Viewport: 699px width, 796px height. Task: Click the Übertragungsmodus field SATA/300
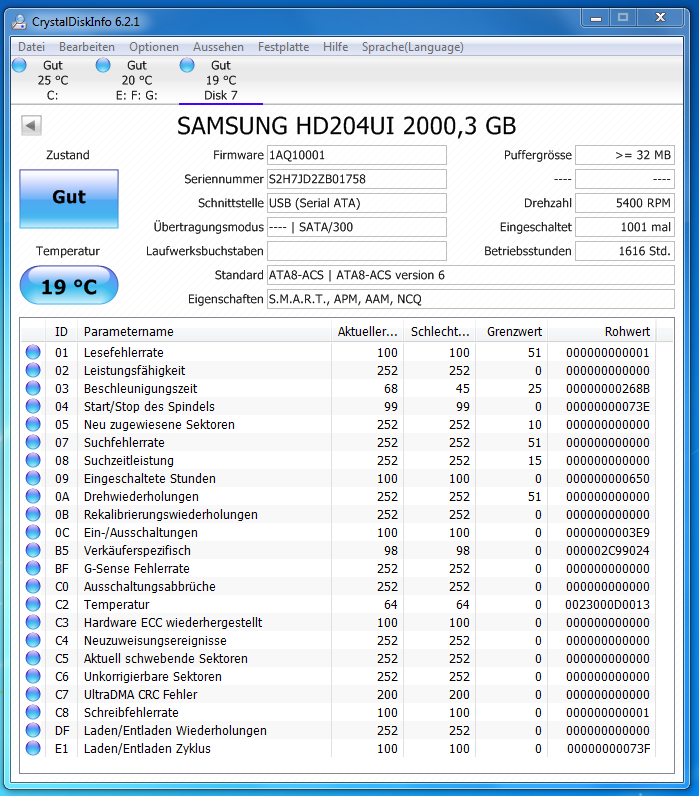pyautogui.click(x=357, y=227)
